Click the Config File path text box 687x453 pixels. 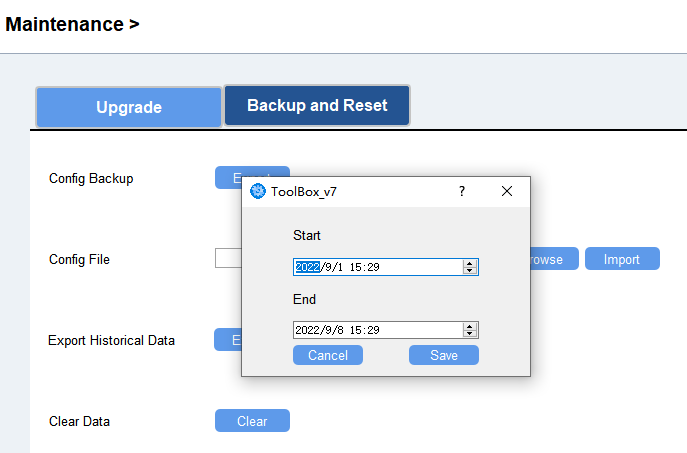point(228,259)
